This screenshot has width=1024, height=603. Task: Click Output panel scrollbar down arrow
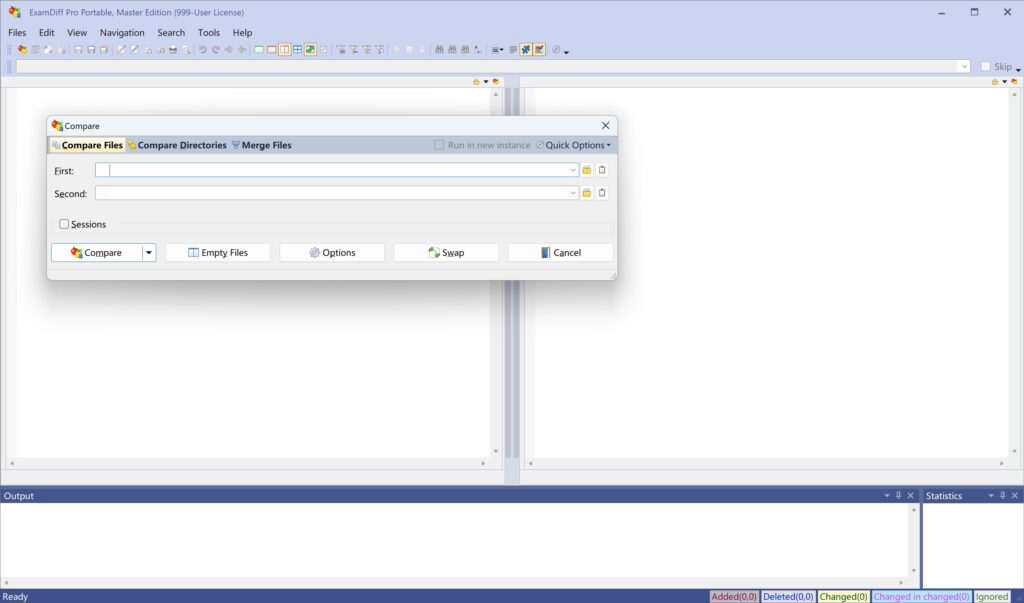click(x=914, y=570)
